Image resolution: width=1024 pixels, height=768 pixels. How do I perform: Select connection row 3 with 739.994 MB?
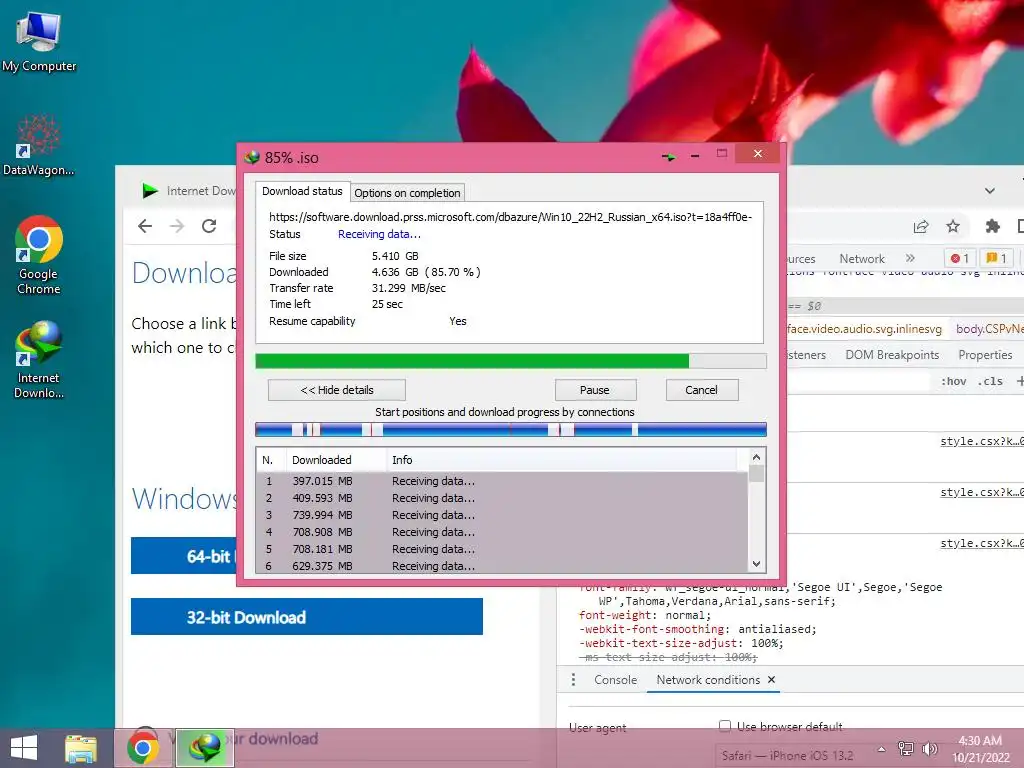(502, 515)
